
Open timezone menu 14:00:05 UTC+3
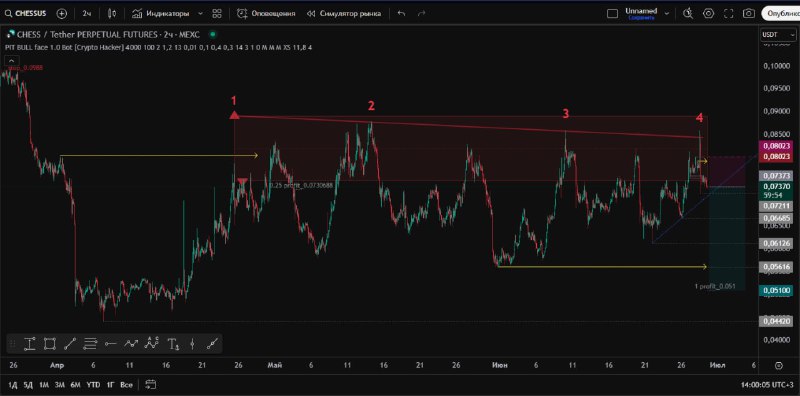click(767, 384)
